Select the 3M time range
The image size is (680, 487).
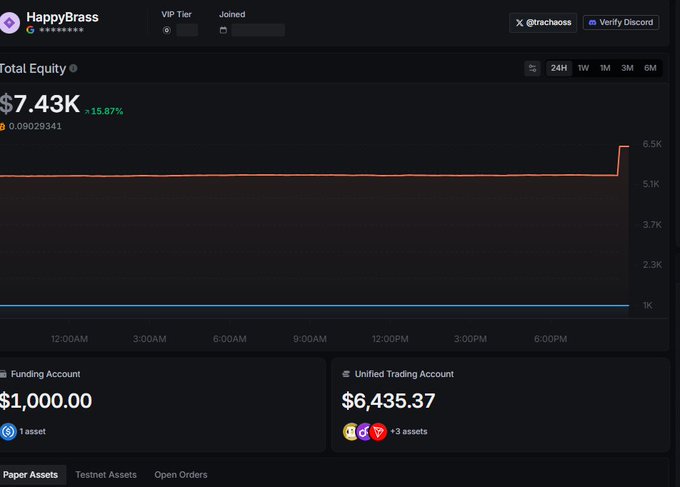(627, 68)
